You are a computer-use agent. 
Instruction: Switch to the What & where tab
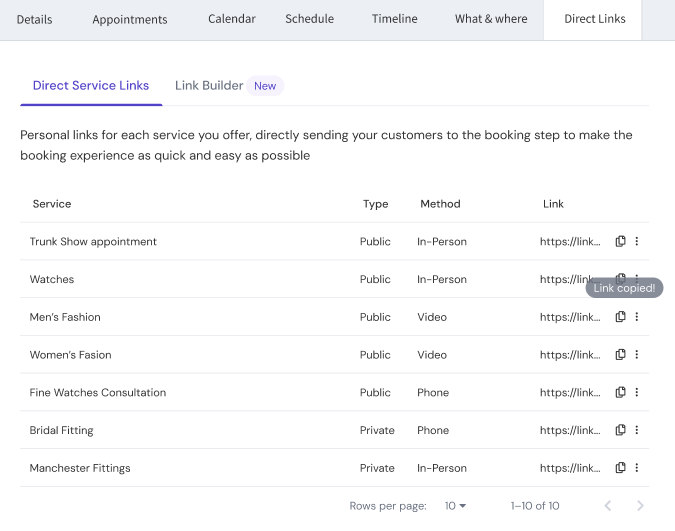(x=491, y=19)
